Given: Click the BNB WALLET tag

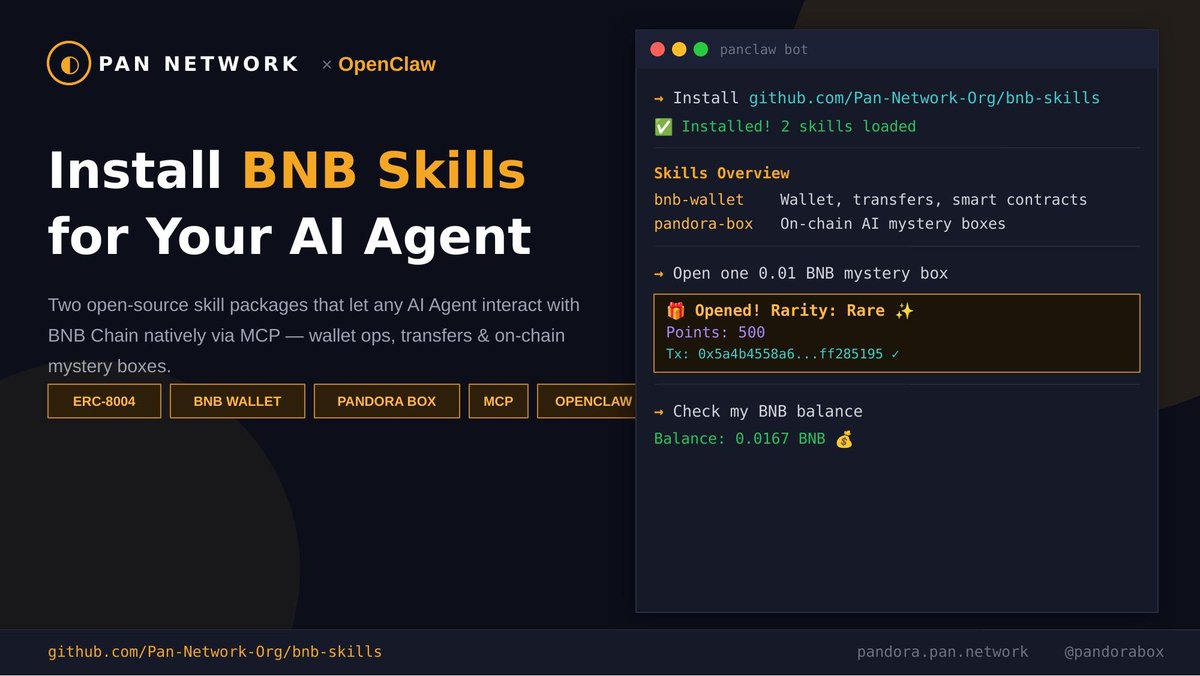Looking at the screenshot, I should tap(237, 401).
